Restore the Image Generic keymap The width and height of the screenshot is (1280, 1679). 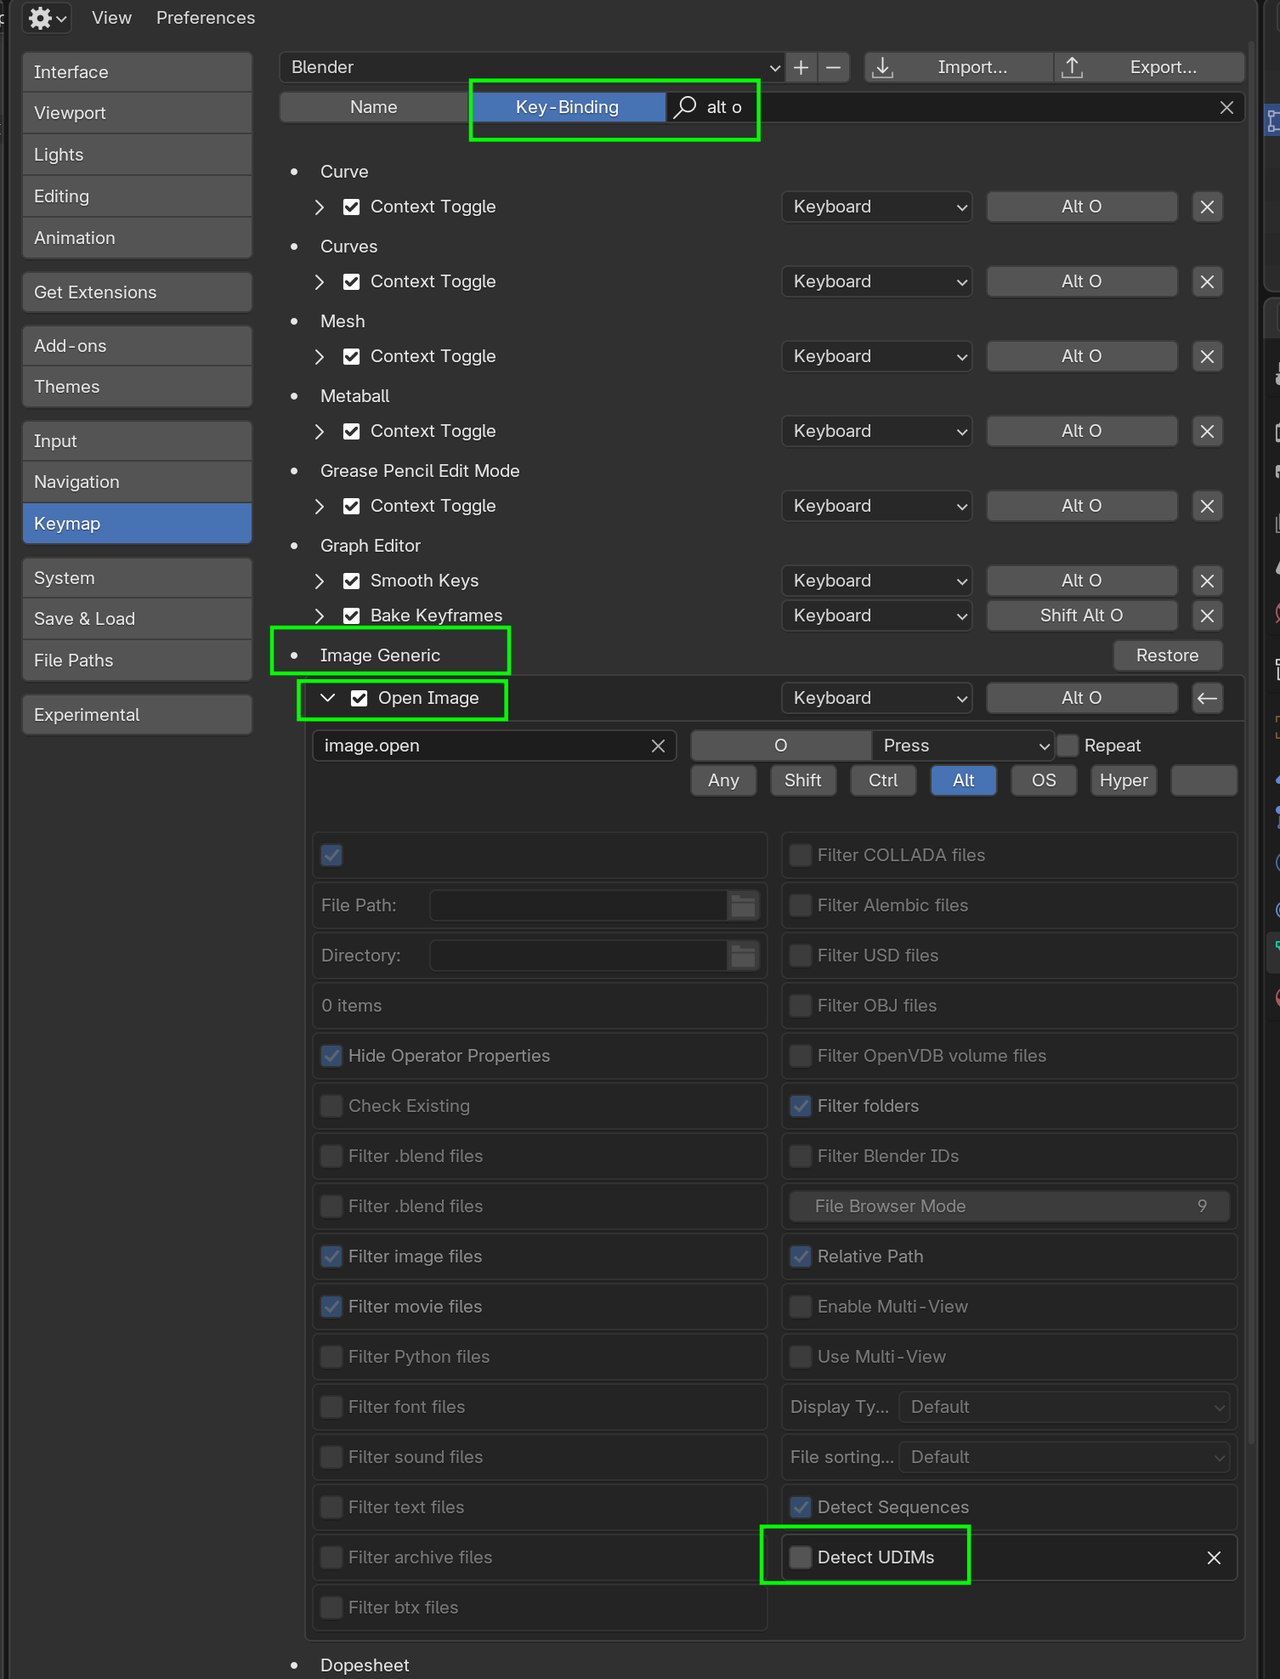point(1167,656)
